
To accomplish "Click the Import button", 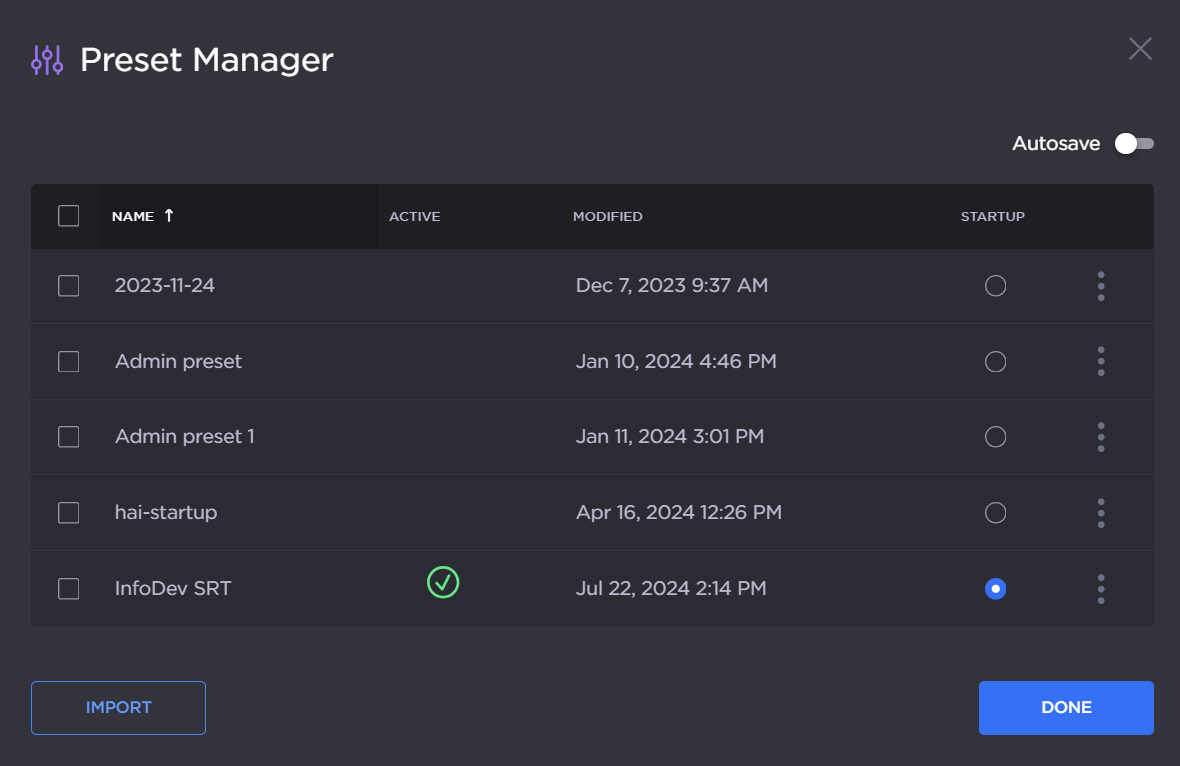I will pyautogui.click(x=118, y=708).
